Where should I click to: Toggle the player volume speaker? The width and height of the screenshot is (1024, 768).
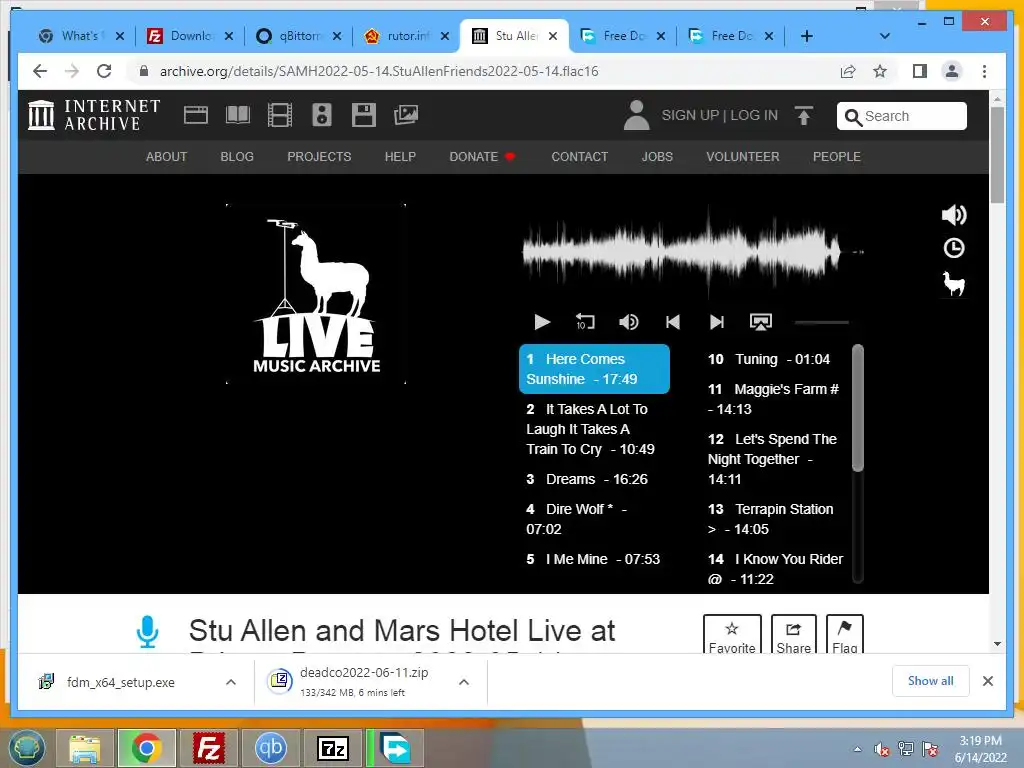coord(629,322)
